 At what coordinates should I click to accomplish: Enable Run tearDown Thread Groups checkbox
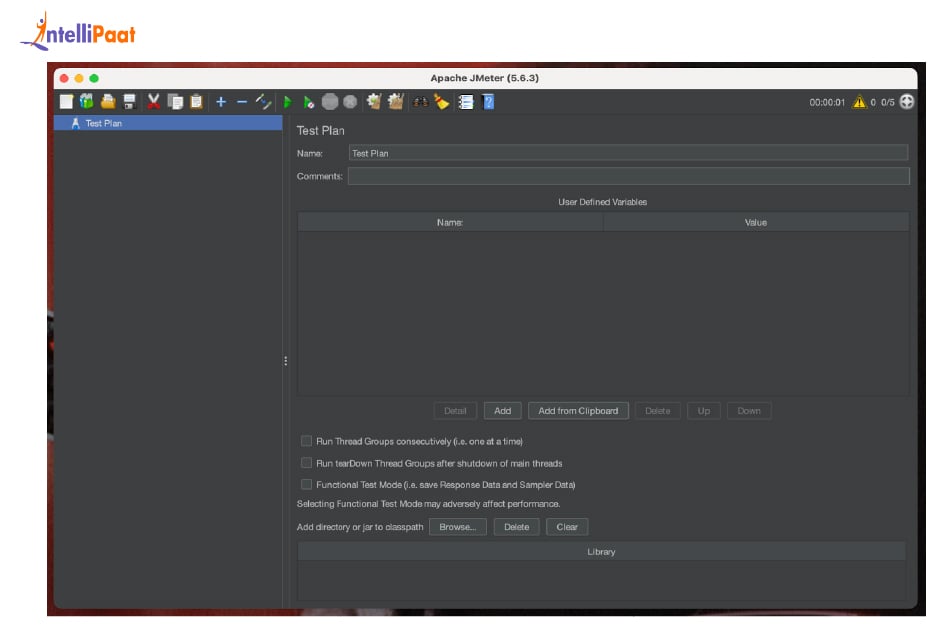(x=307, y=463)
